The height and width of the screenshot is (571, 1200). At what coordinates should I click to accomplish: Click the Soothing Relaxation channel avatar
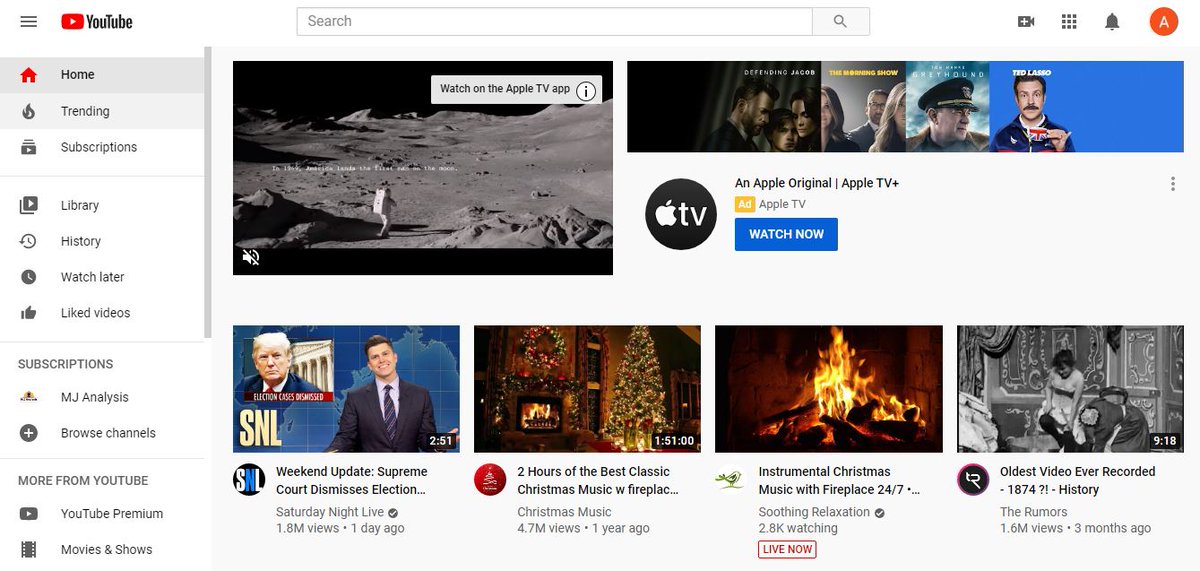pyautogui.click(x=731, y=480)
